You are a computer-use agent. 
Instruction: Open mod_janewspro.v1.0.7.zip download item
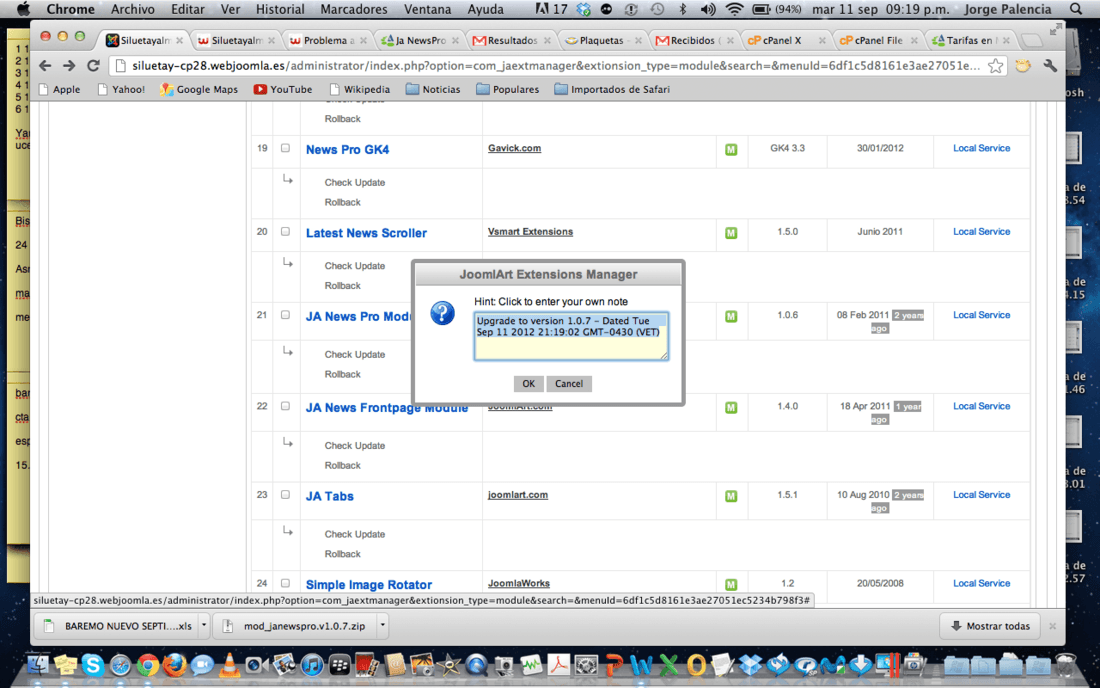click(296, 626)
